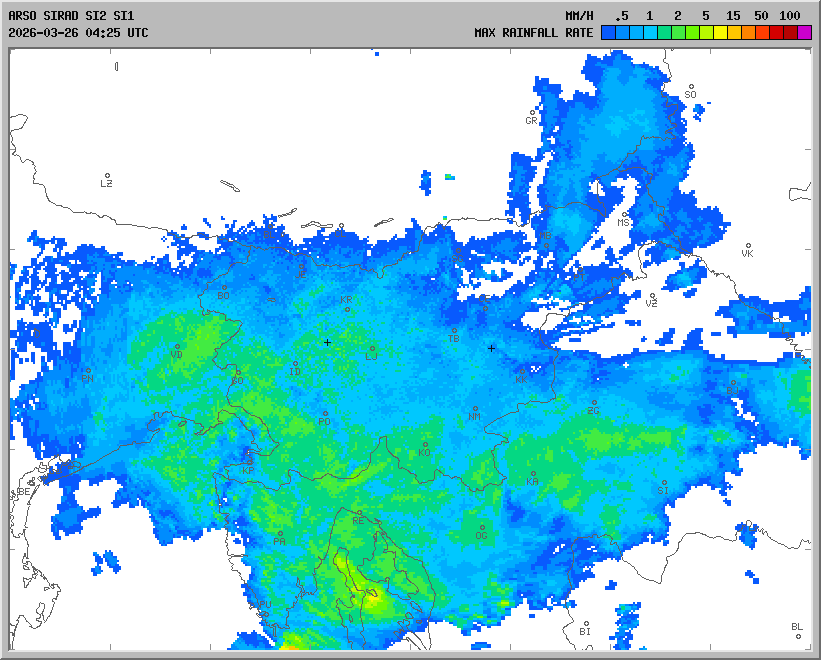821x660 pixels.
Task: Click the magenta 100 mm/h legend swatch
Action: pyautogui.click(x=805, y=33)
